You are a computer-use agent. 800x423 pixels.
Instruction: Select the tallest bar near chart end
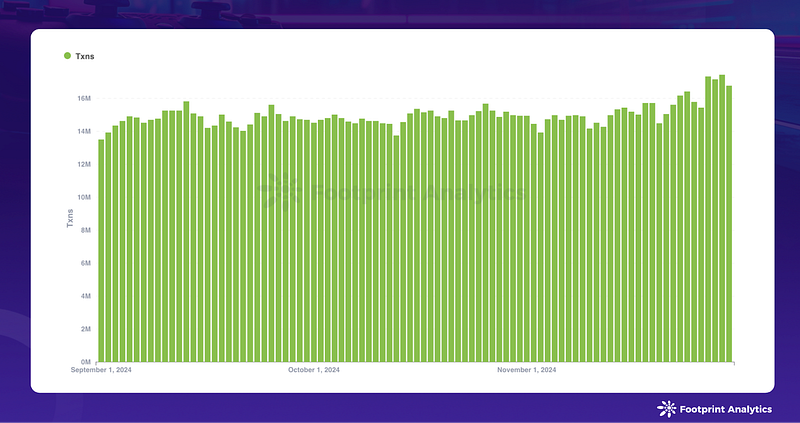pos(722,218)
